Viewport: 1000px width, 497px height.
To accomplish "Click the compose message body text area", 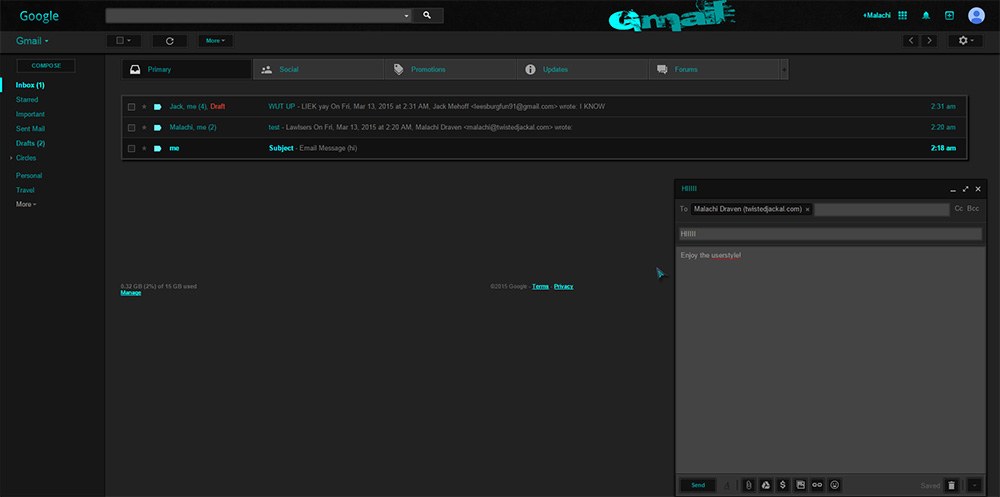I will click(x=831, y=360).
